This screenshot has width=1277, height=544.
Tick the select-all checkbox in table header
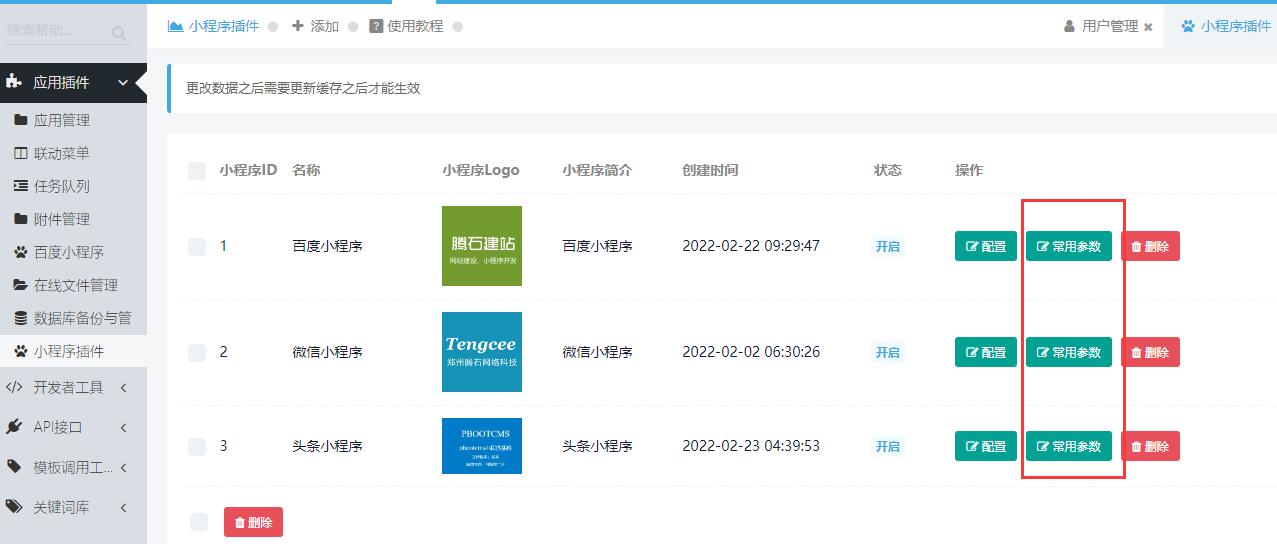pyautogui.click(x=197, y=171)
